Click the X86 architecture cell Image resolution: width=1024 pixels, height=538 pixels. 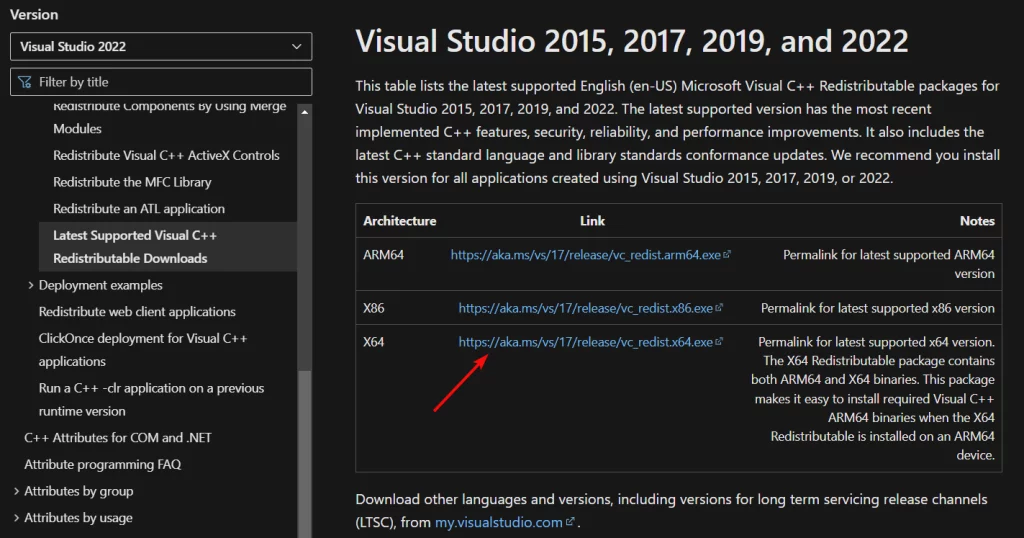coord(374,308)
